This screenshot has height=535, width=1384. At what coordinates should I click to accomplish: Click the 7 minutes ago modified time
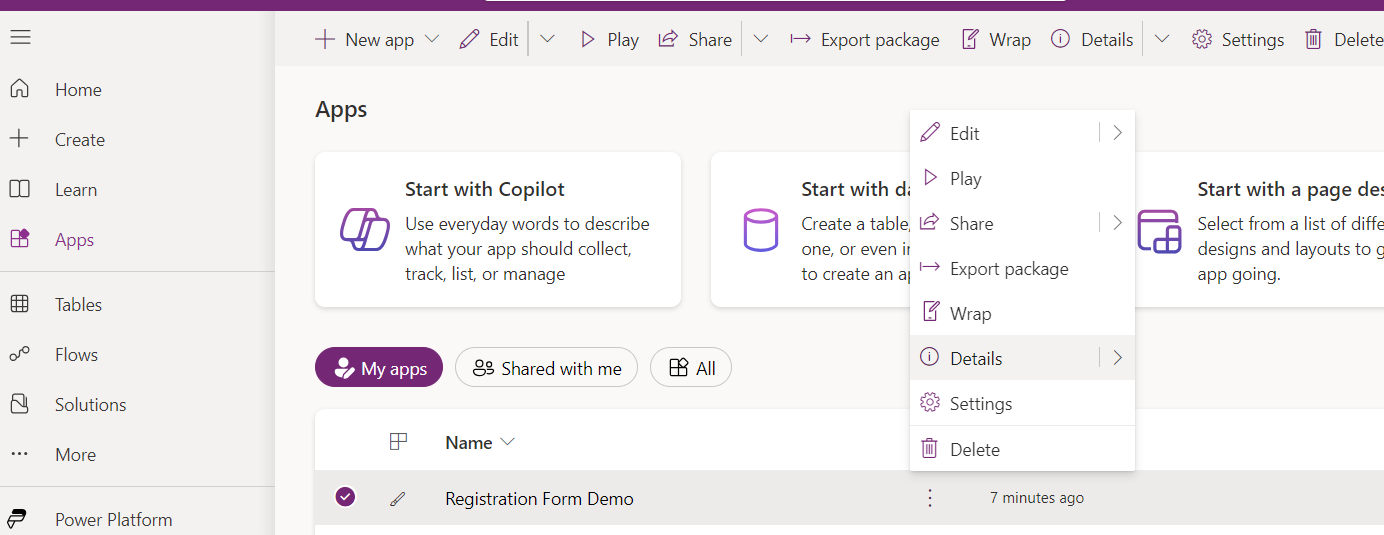pos(1037,497)
